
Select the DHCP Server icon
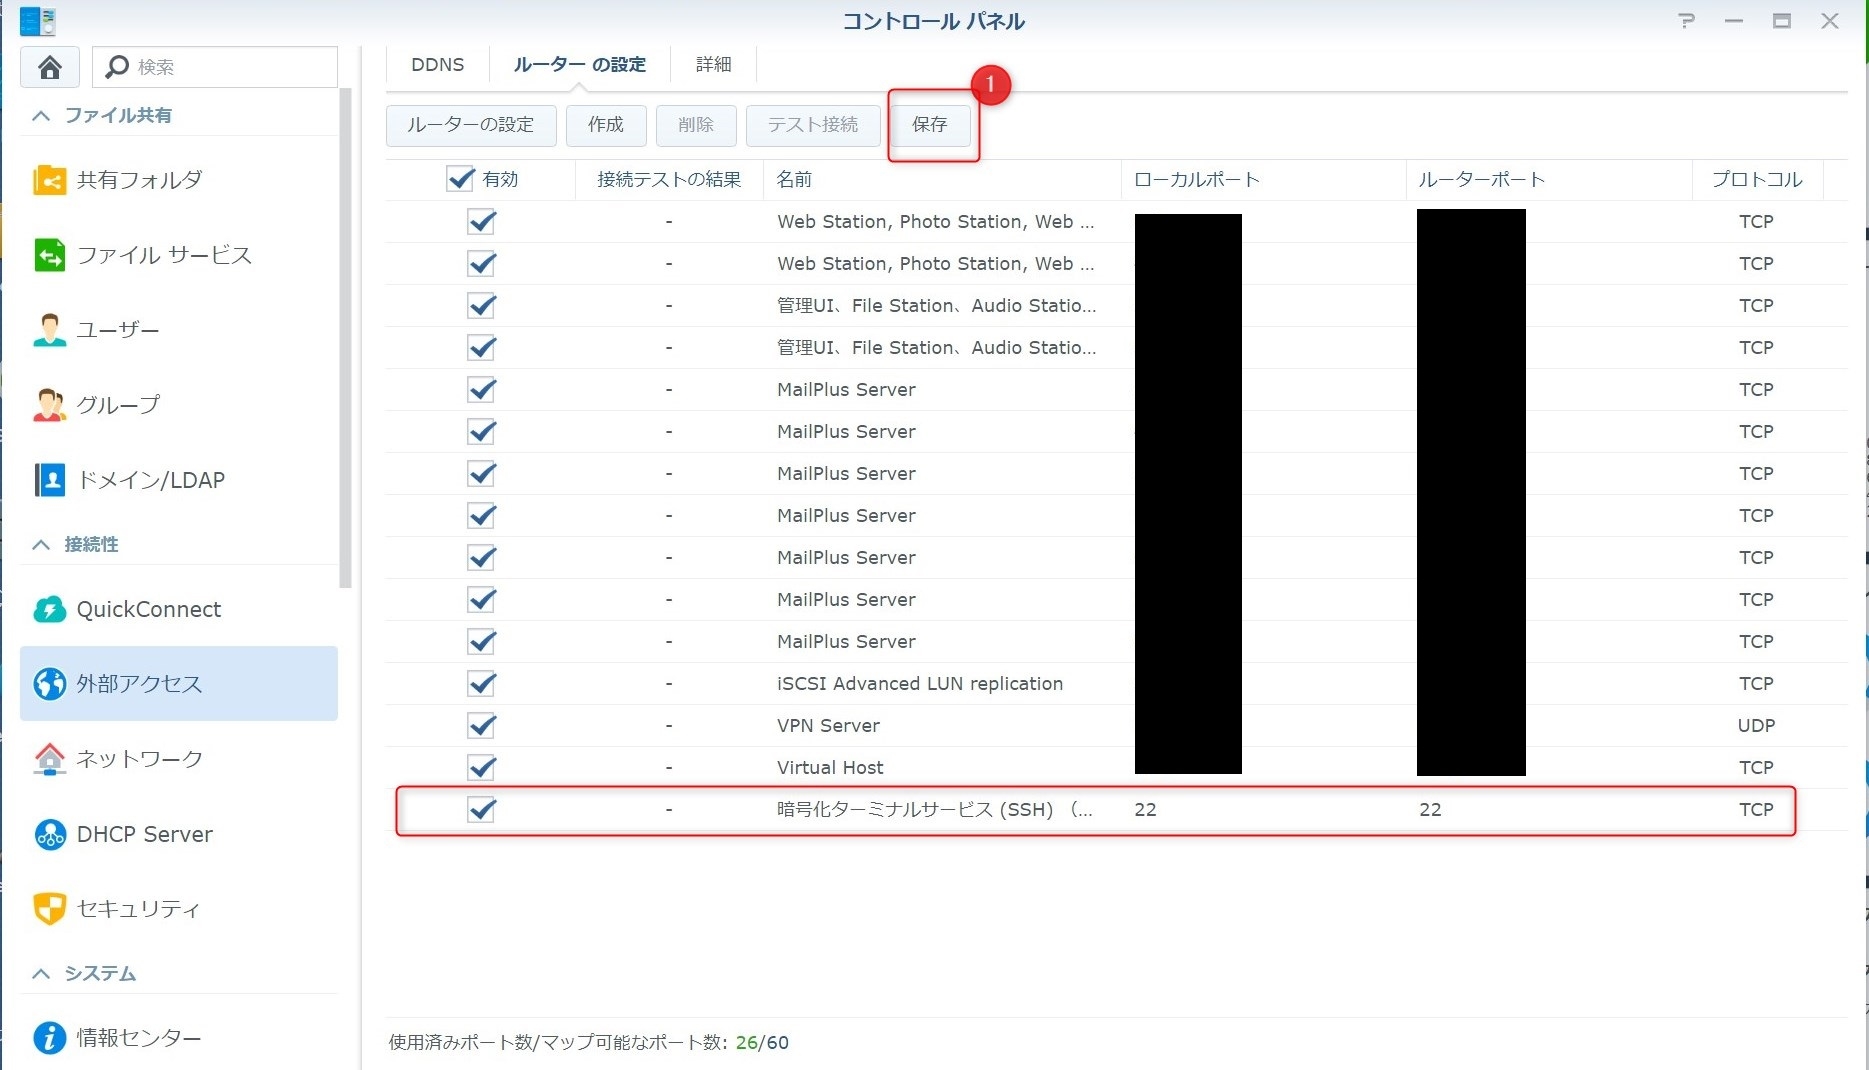pos(49,834)
